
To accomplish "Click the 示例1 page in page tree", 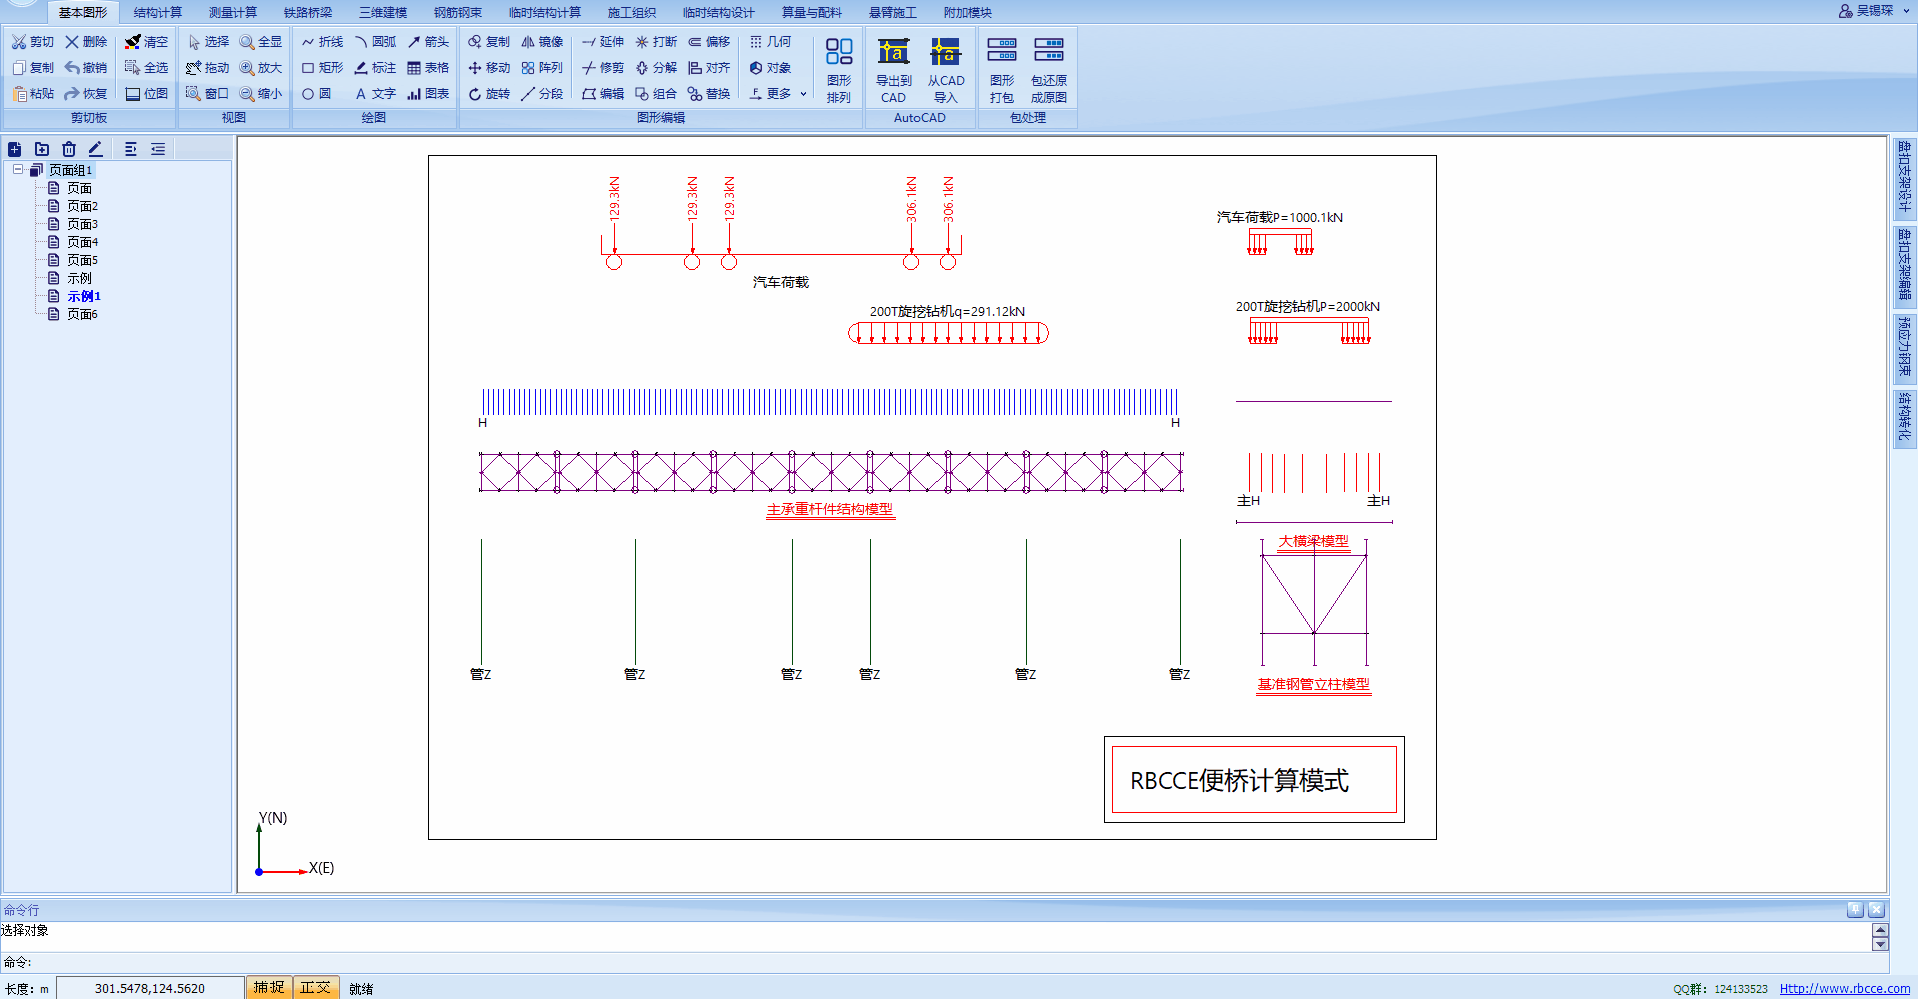I will point(83,295).
